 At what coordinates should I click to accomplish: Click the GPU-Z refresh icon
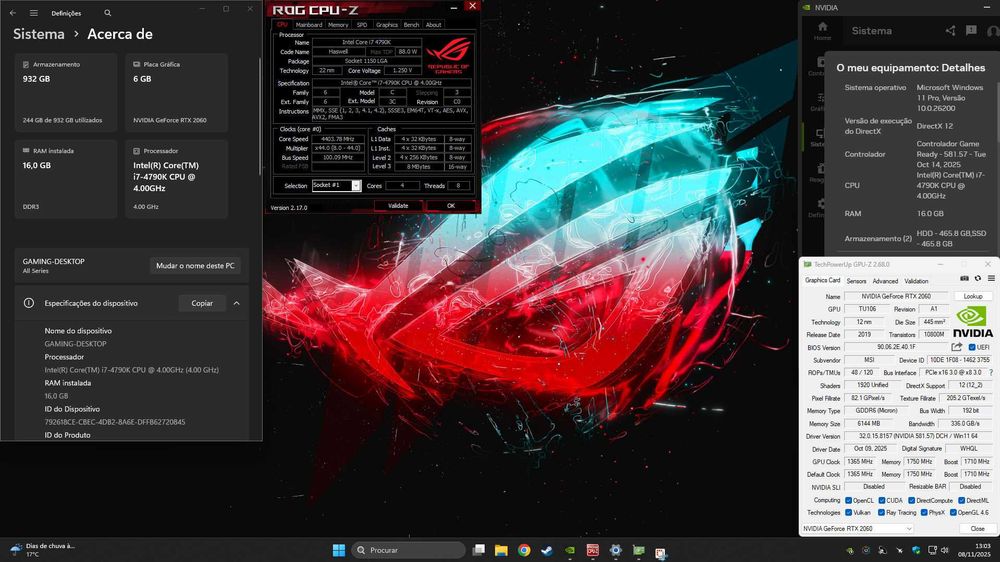pos(978,279)
